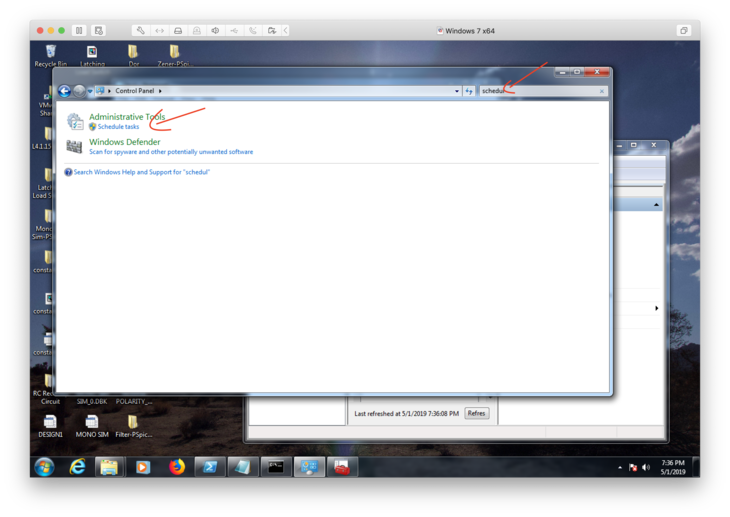Switch to Command Prompt in the taskbar

(276, 467)
